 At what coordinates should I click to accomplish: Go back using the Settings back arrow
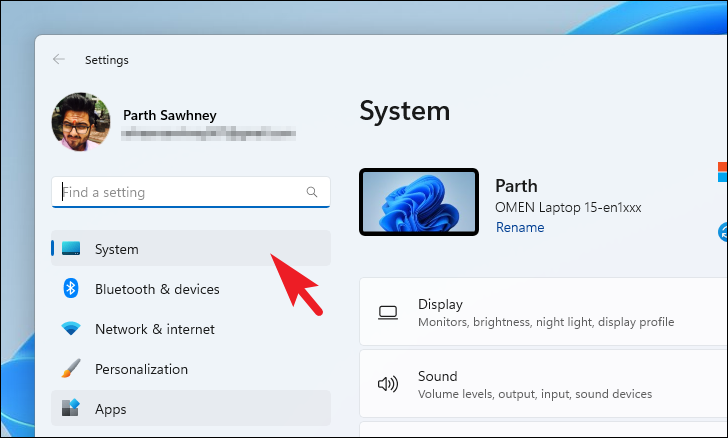pos(59,59)
